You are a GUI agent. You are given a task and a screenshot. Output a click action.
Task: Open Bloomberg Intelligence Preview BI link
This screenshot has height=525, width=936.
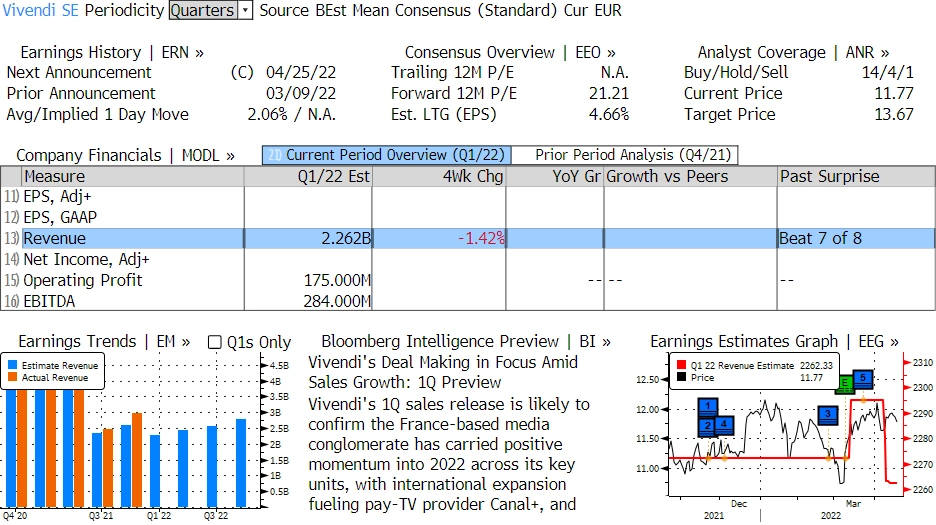point(466,342)
